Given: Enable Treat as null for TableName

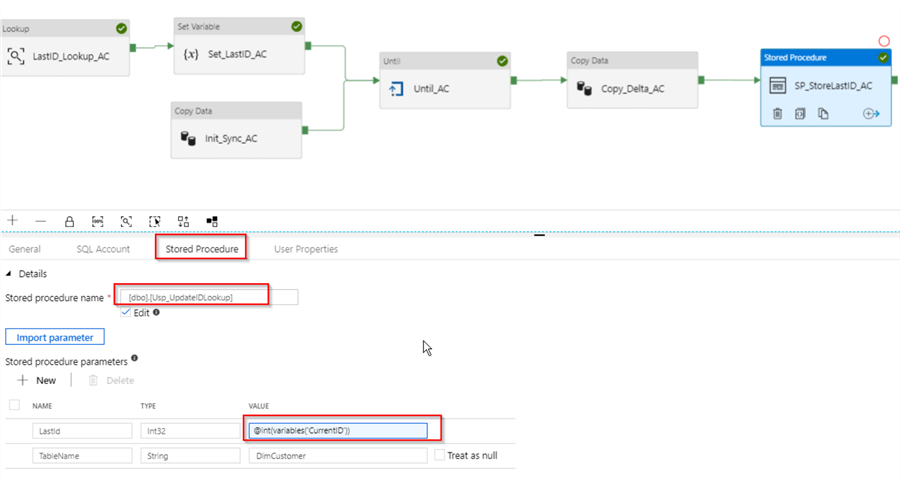Looking at the screenshot, I should tap(439, 455).
